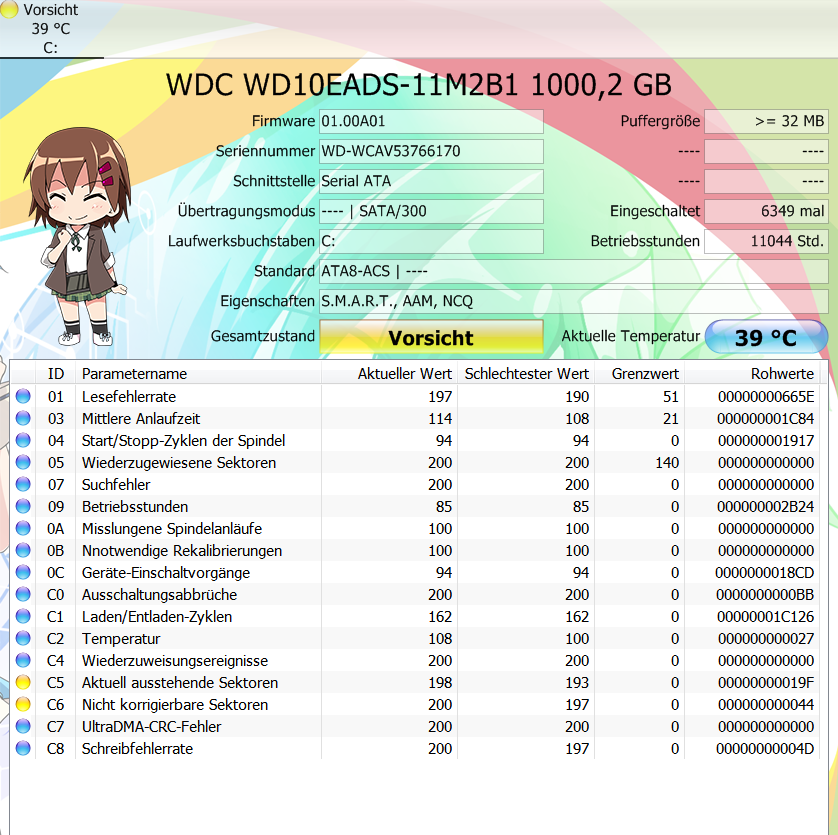838x835 pixels.
Task: Click the Aktueller Wert column header
Action: tap(389, 374)
